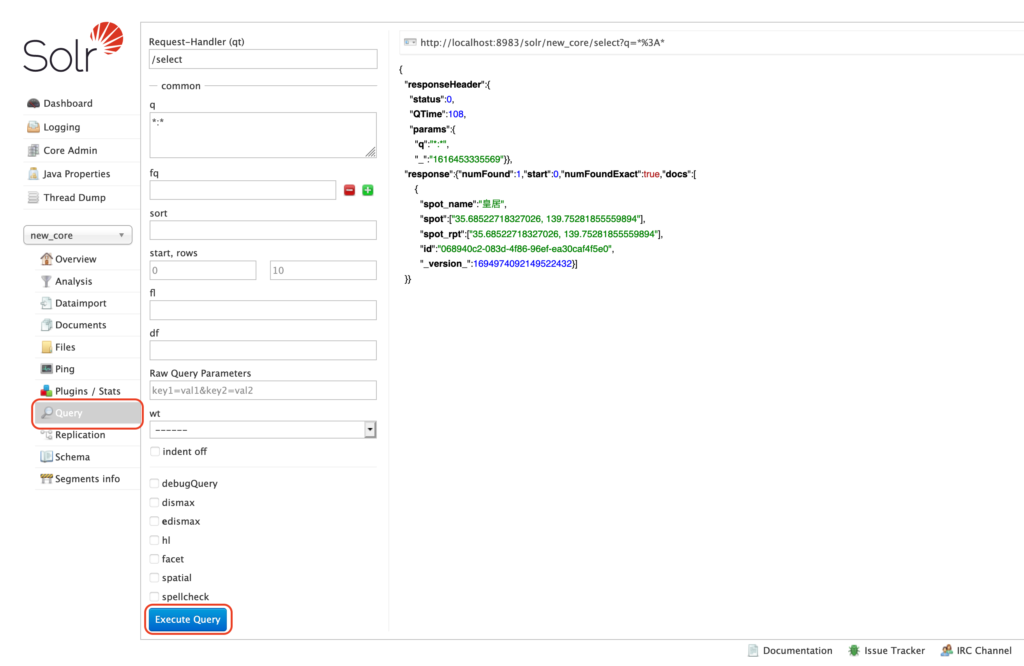
Task: Go to the Dashboard page
Action: coord(68,103)
